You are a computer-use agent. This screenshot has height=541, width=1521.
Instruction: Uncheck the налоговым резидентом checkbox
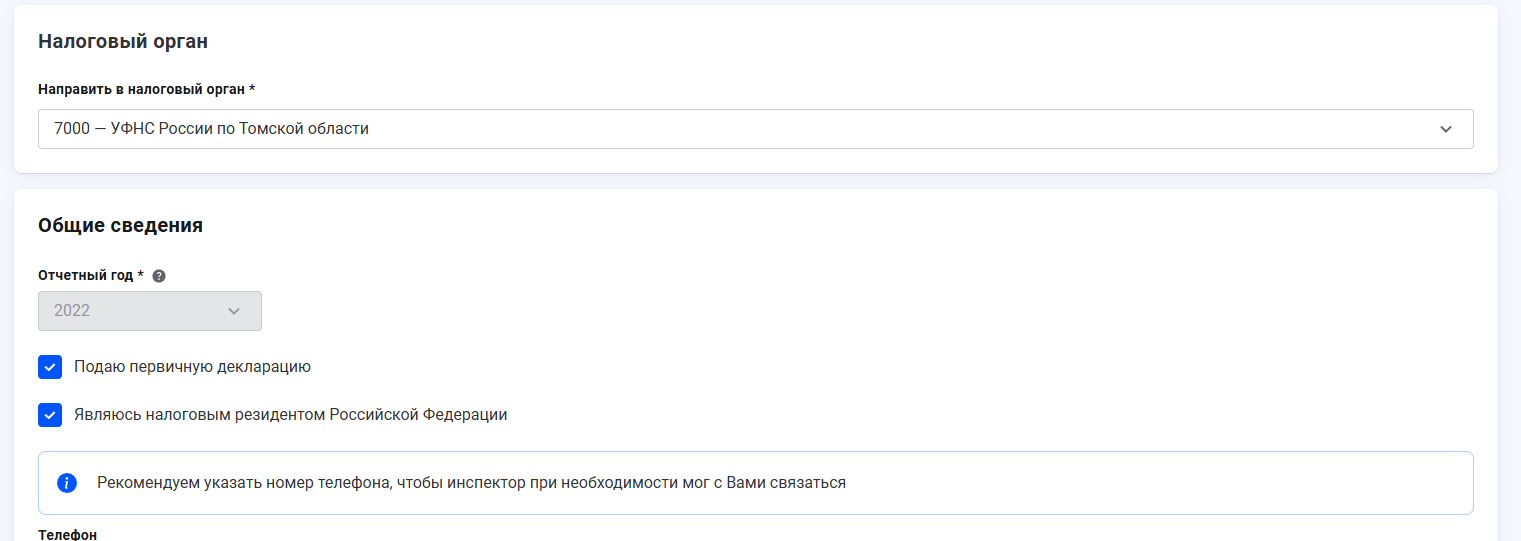pos(50,415)
